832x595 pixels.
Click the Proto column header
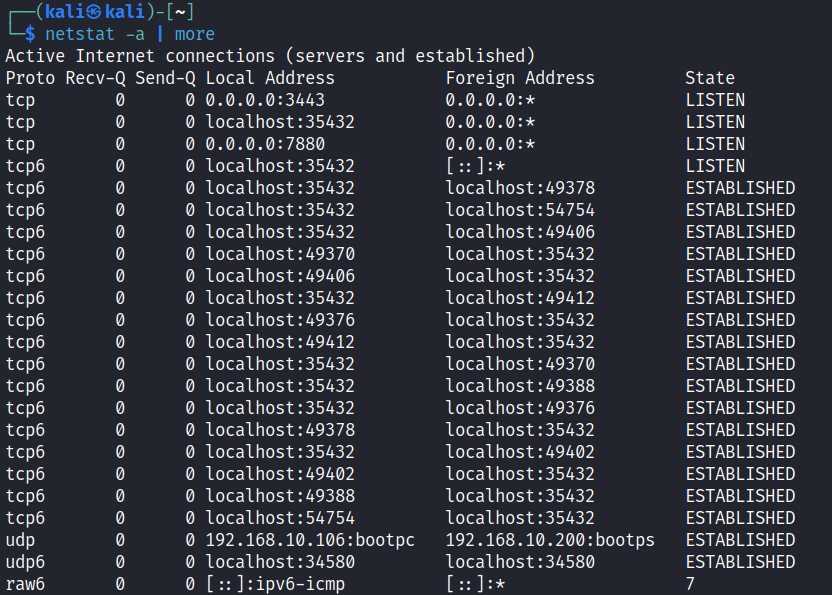pos(30,78)
